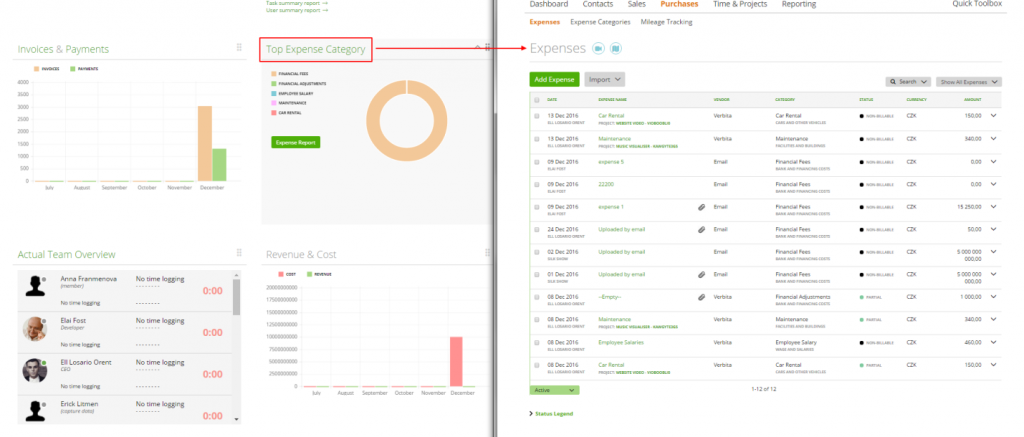Grab the Actual Team Overview widget drag handle

click(x=239, y=253)
